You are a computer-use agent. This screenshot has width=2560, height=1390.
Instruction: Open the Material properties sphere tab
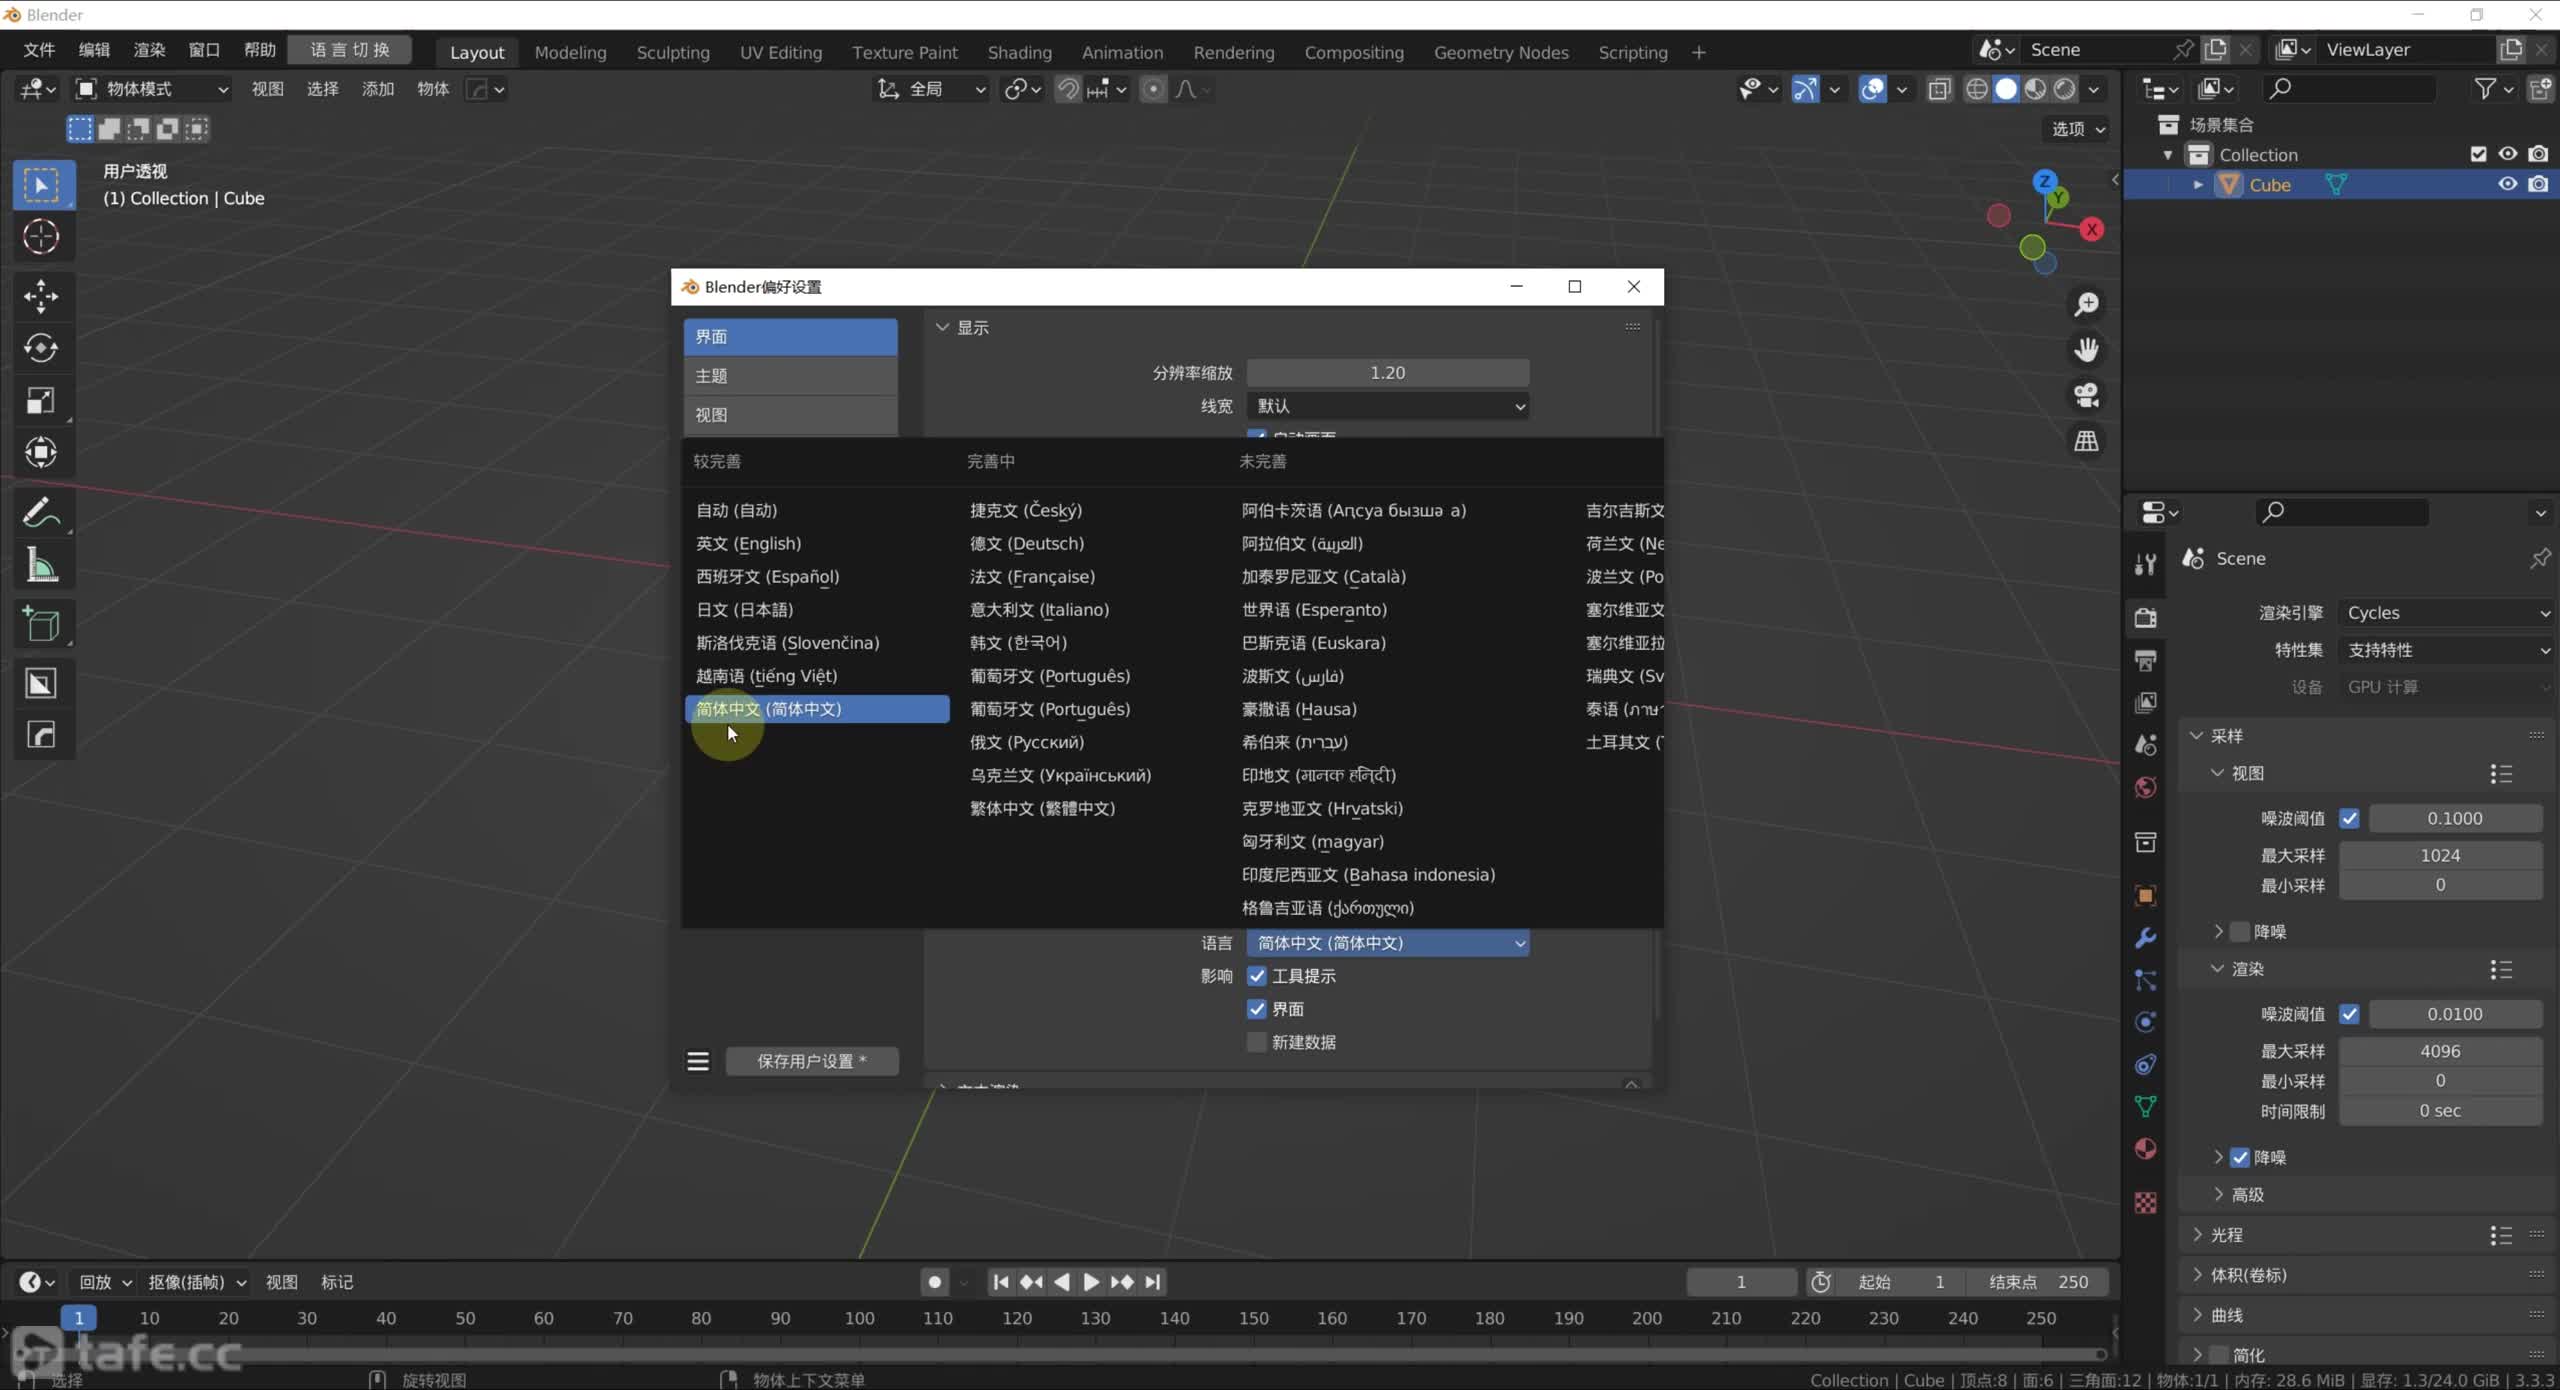2145,1149
